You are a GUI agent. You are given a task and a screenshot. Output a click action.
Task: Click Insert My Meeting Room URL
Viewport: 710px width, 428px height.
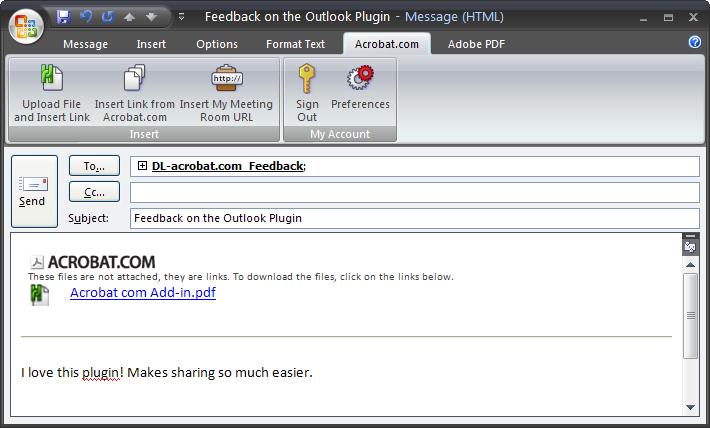[x=226, y=93]
